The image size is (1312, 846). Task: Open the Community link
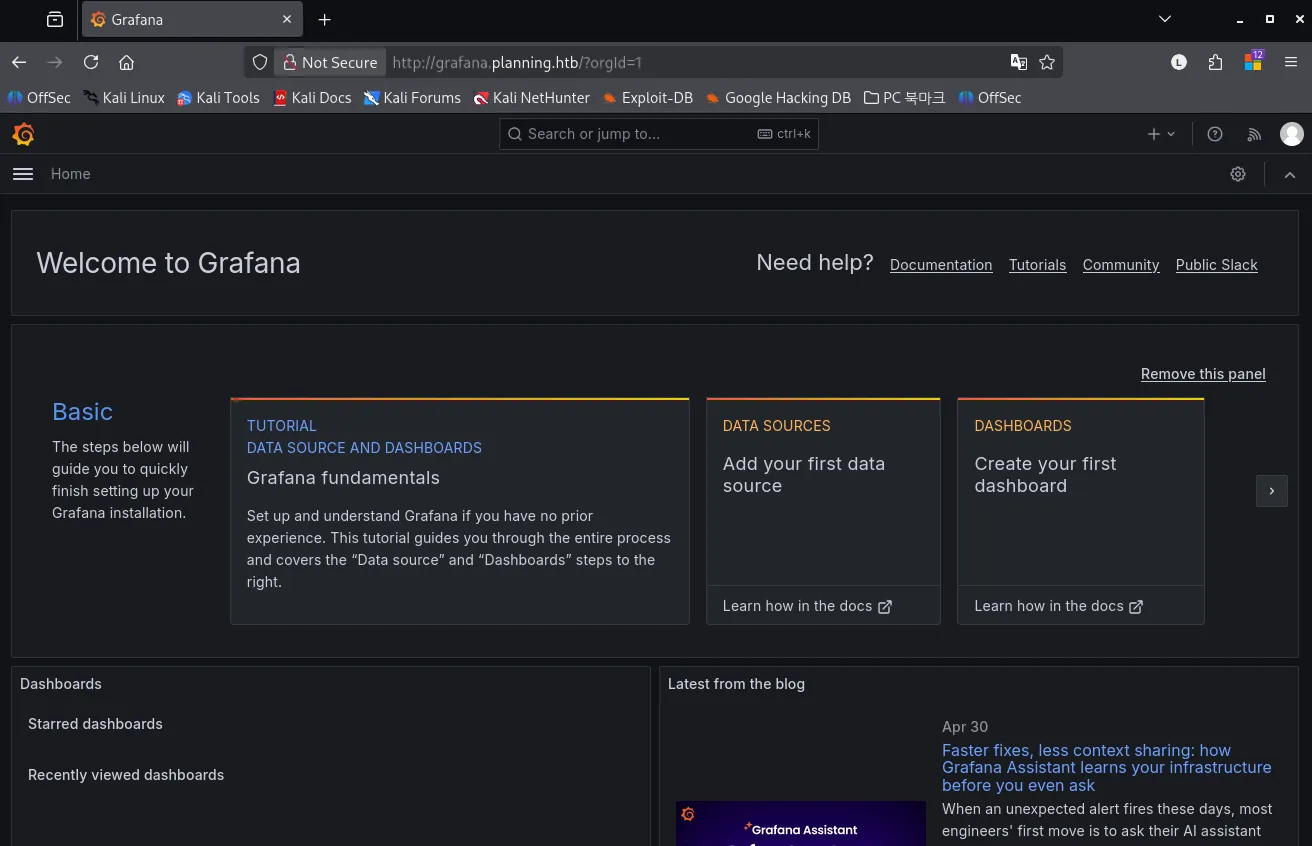click(1121, 265)
